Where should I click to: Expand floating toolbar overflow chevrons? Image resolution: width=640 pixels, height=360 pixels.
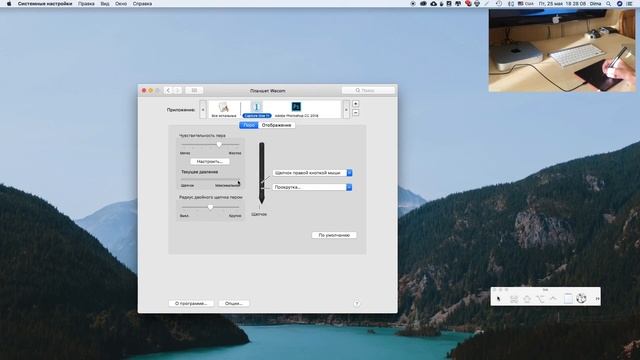coord(597,299)
